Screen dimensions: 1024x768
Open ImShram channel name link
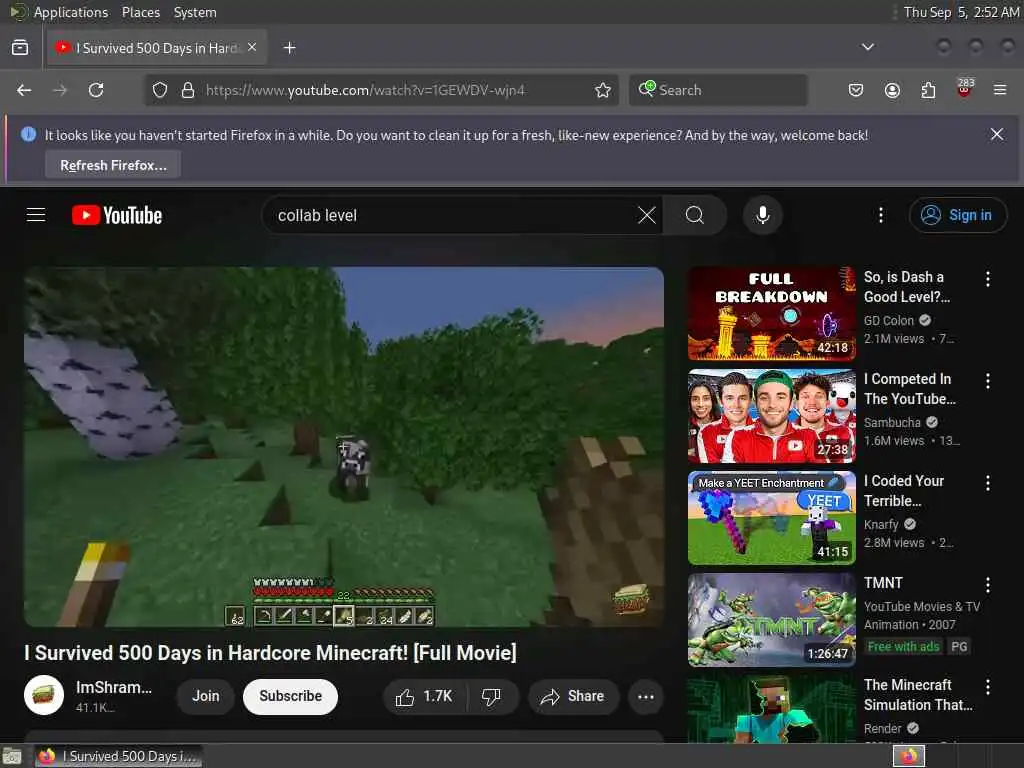(x=114, y=687)
